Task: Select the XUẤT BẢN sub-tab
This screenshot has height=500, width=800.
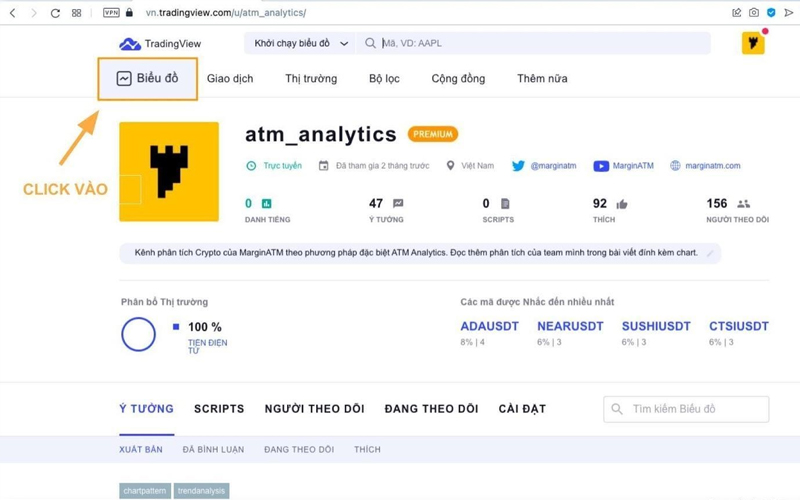Action: pos(141,449)
